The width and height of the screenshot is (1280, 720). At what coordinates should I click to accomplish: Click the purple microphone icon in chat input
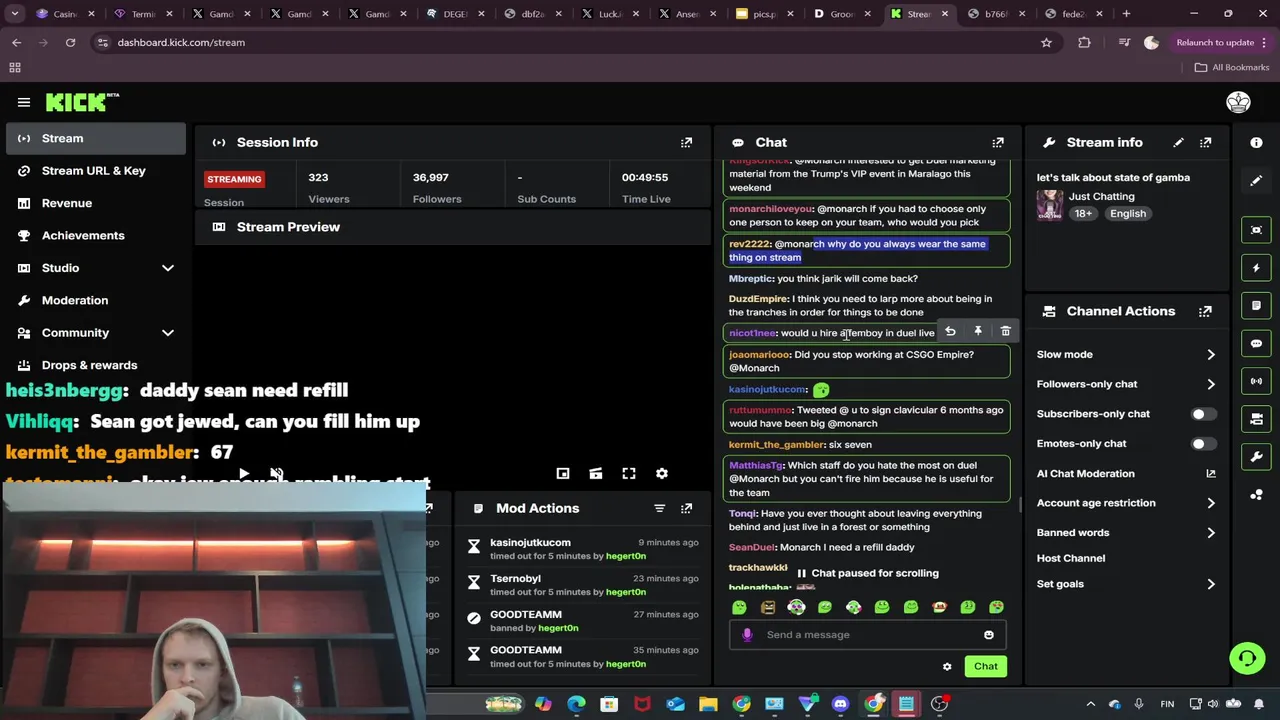coord(747,634)
